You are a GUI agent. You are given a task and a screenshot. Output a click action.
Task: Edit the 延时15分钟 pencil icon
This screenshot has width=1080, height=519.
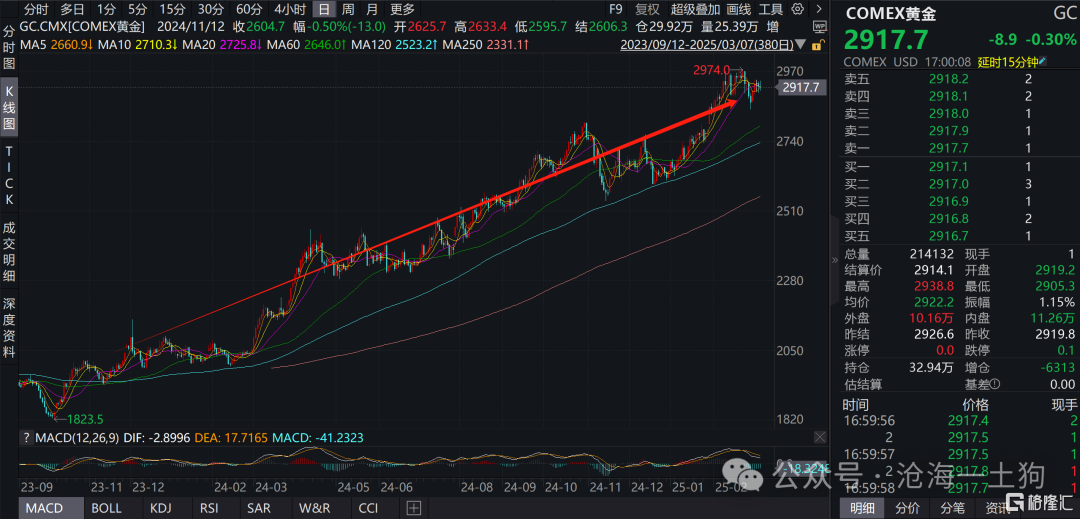[x=1043, y=61]
